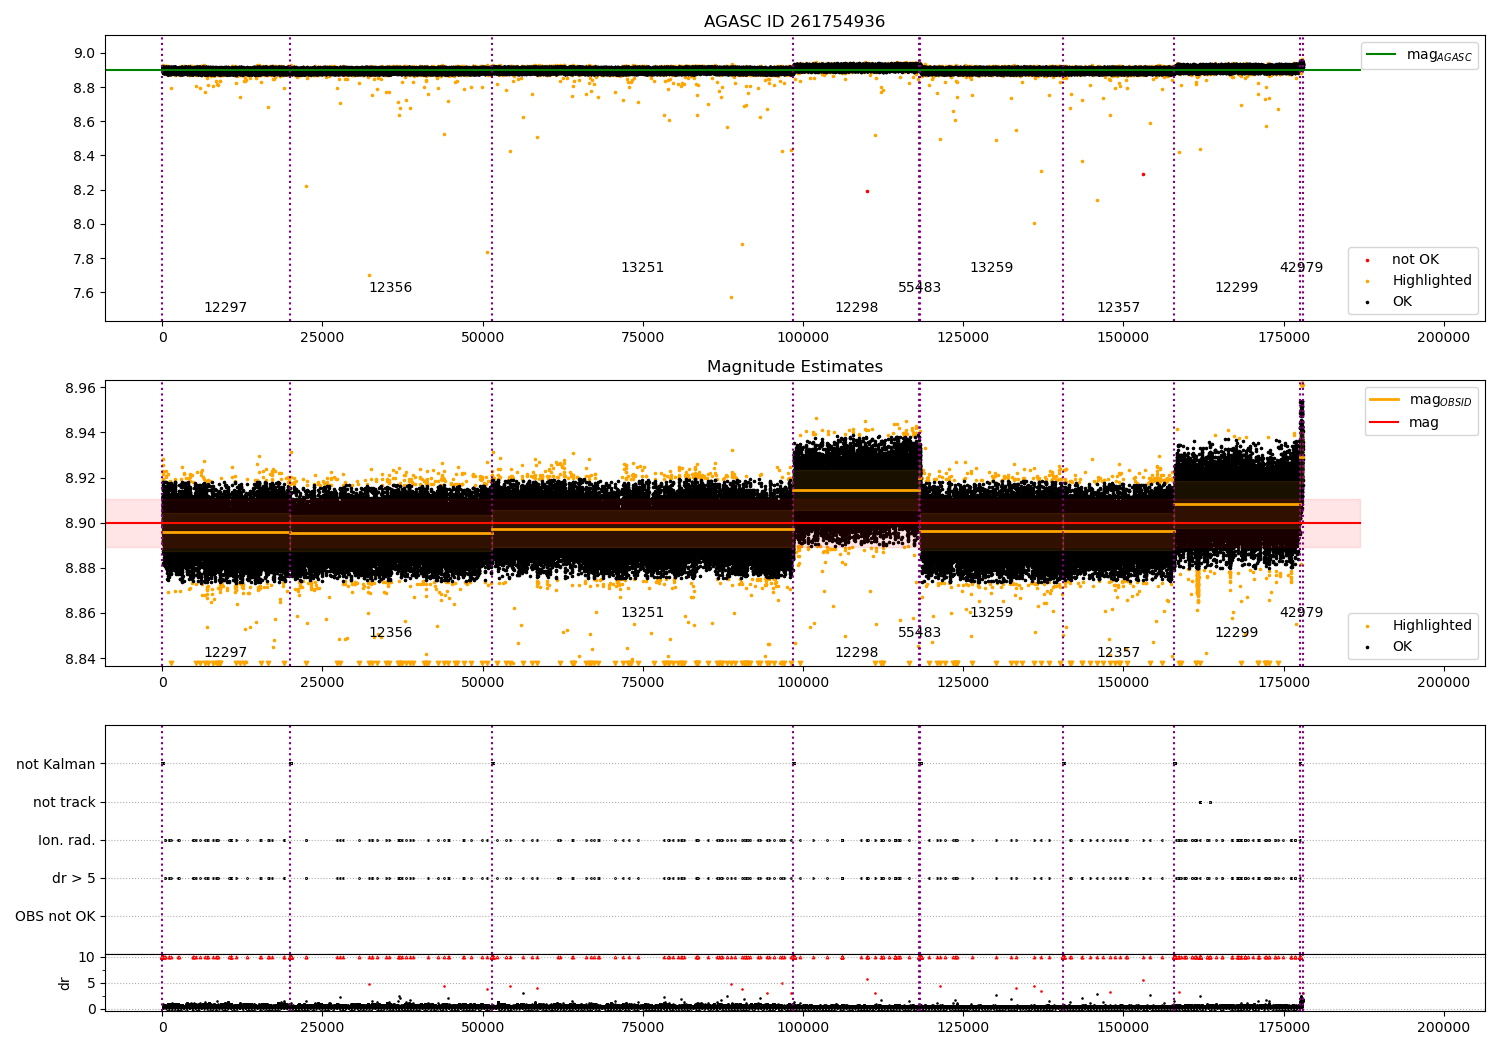Click obsid label 13251 in Magnitude Estimates plot
The image size is (1500, 1050).
642,613
